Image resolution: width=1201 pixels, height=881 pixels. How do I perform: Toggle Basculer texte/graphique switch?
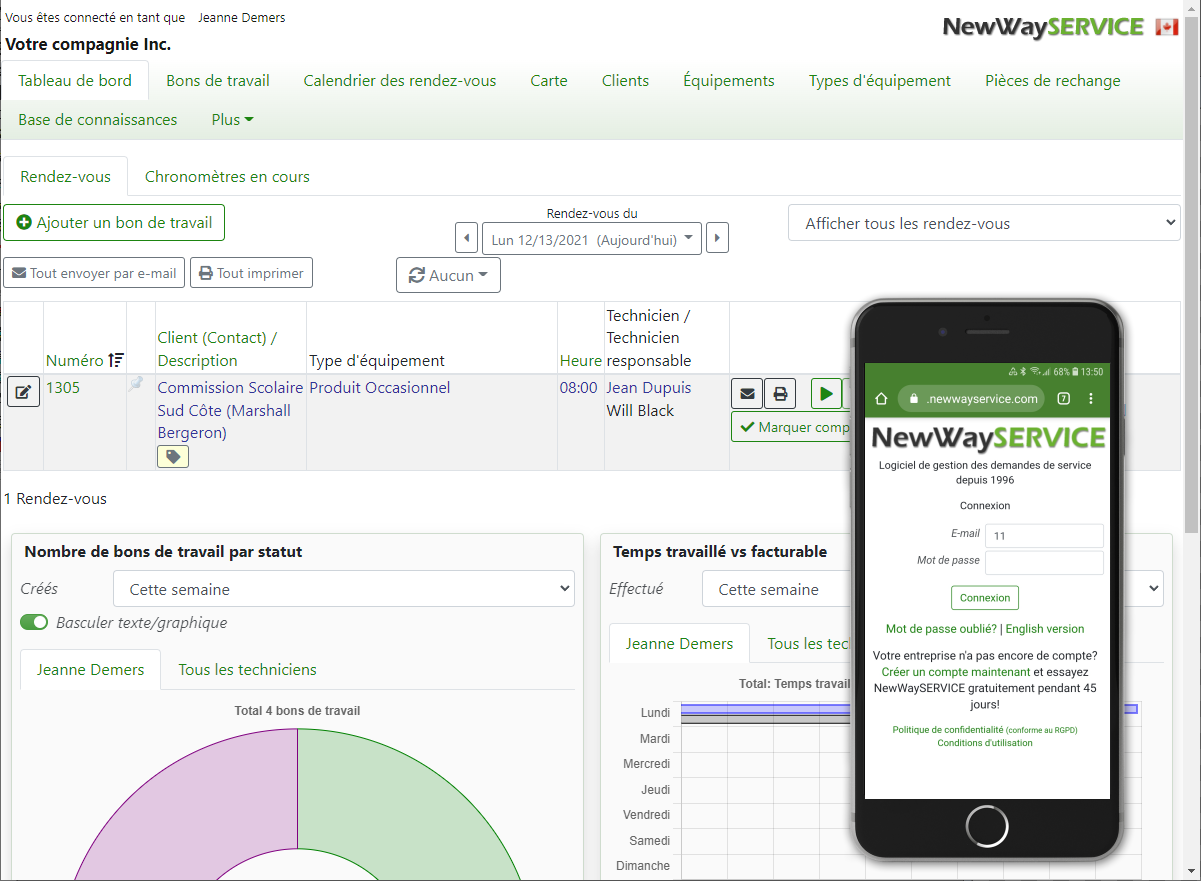tap(34, 622)
